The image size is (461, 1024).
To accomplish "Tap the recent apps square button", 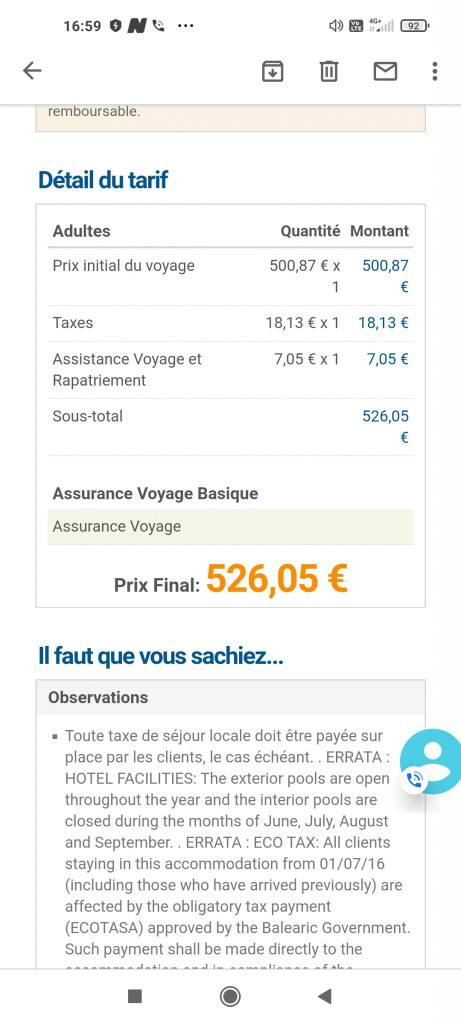I will tap(135, 996).
